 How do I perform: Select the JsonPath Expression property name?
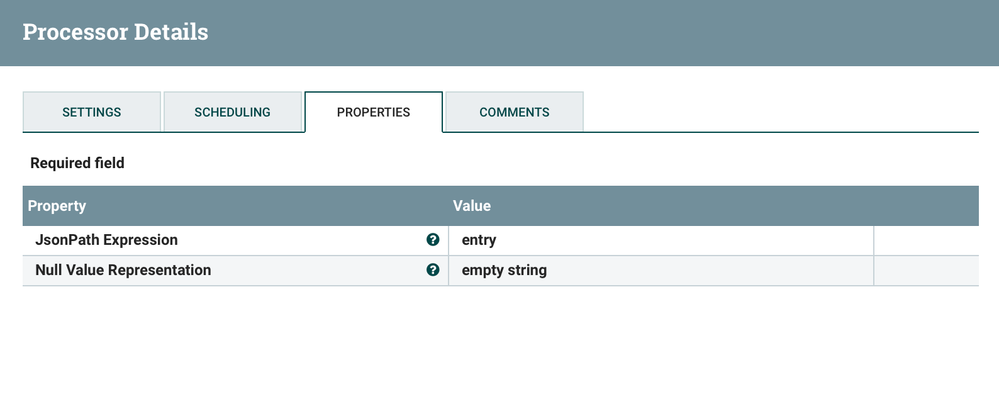pyautogui.click(x=106, y=241)
